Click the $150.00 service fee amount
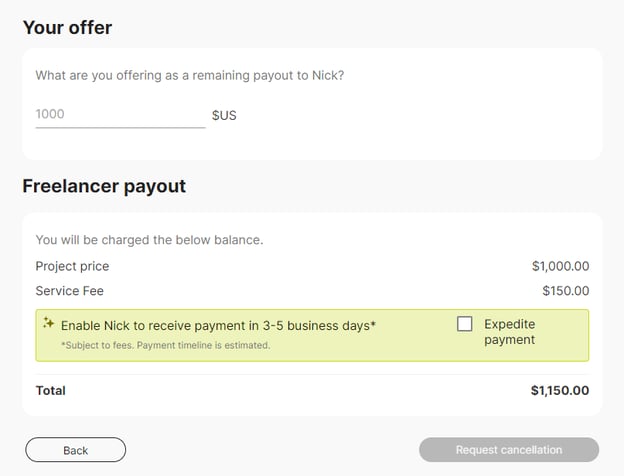The width and height of the screenshot is (624, 476). [564, 291]
